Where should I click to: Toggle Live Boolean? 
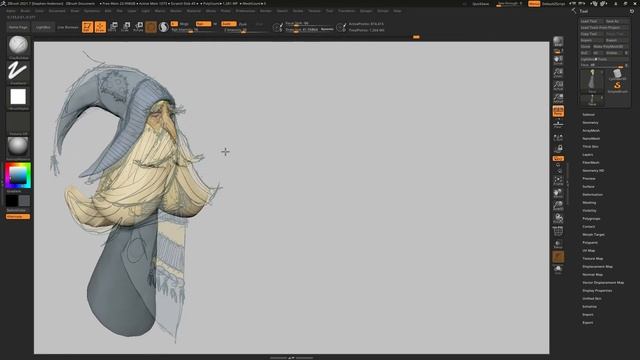click(68, 27)
